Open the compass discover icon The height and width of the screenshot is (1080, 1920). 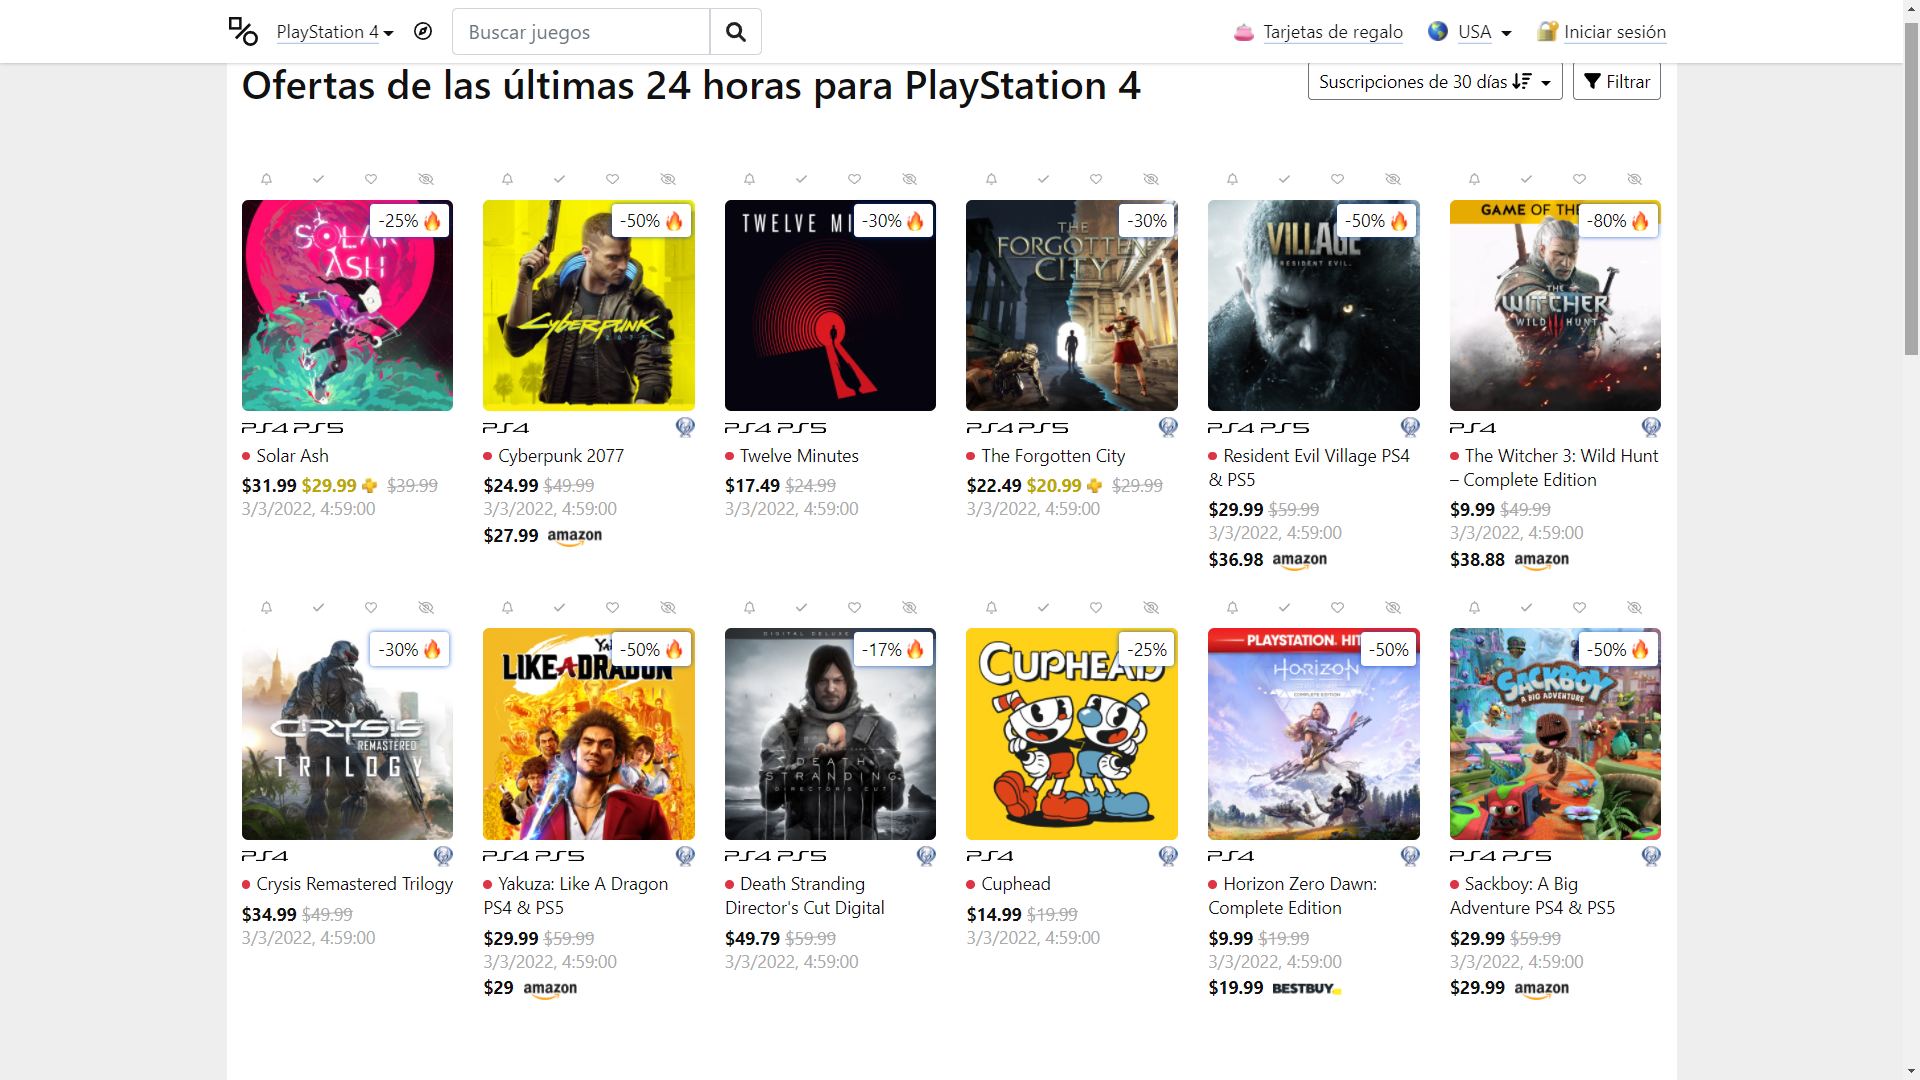pos(423,31)
